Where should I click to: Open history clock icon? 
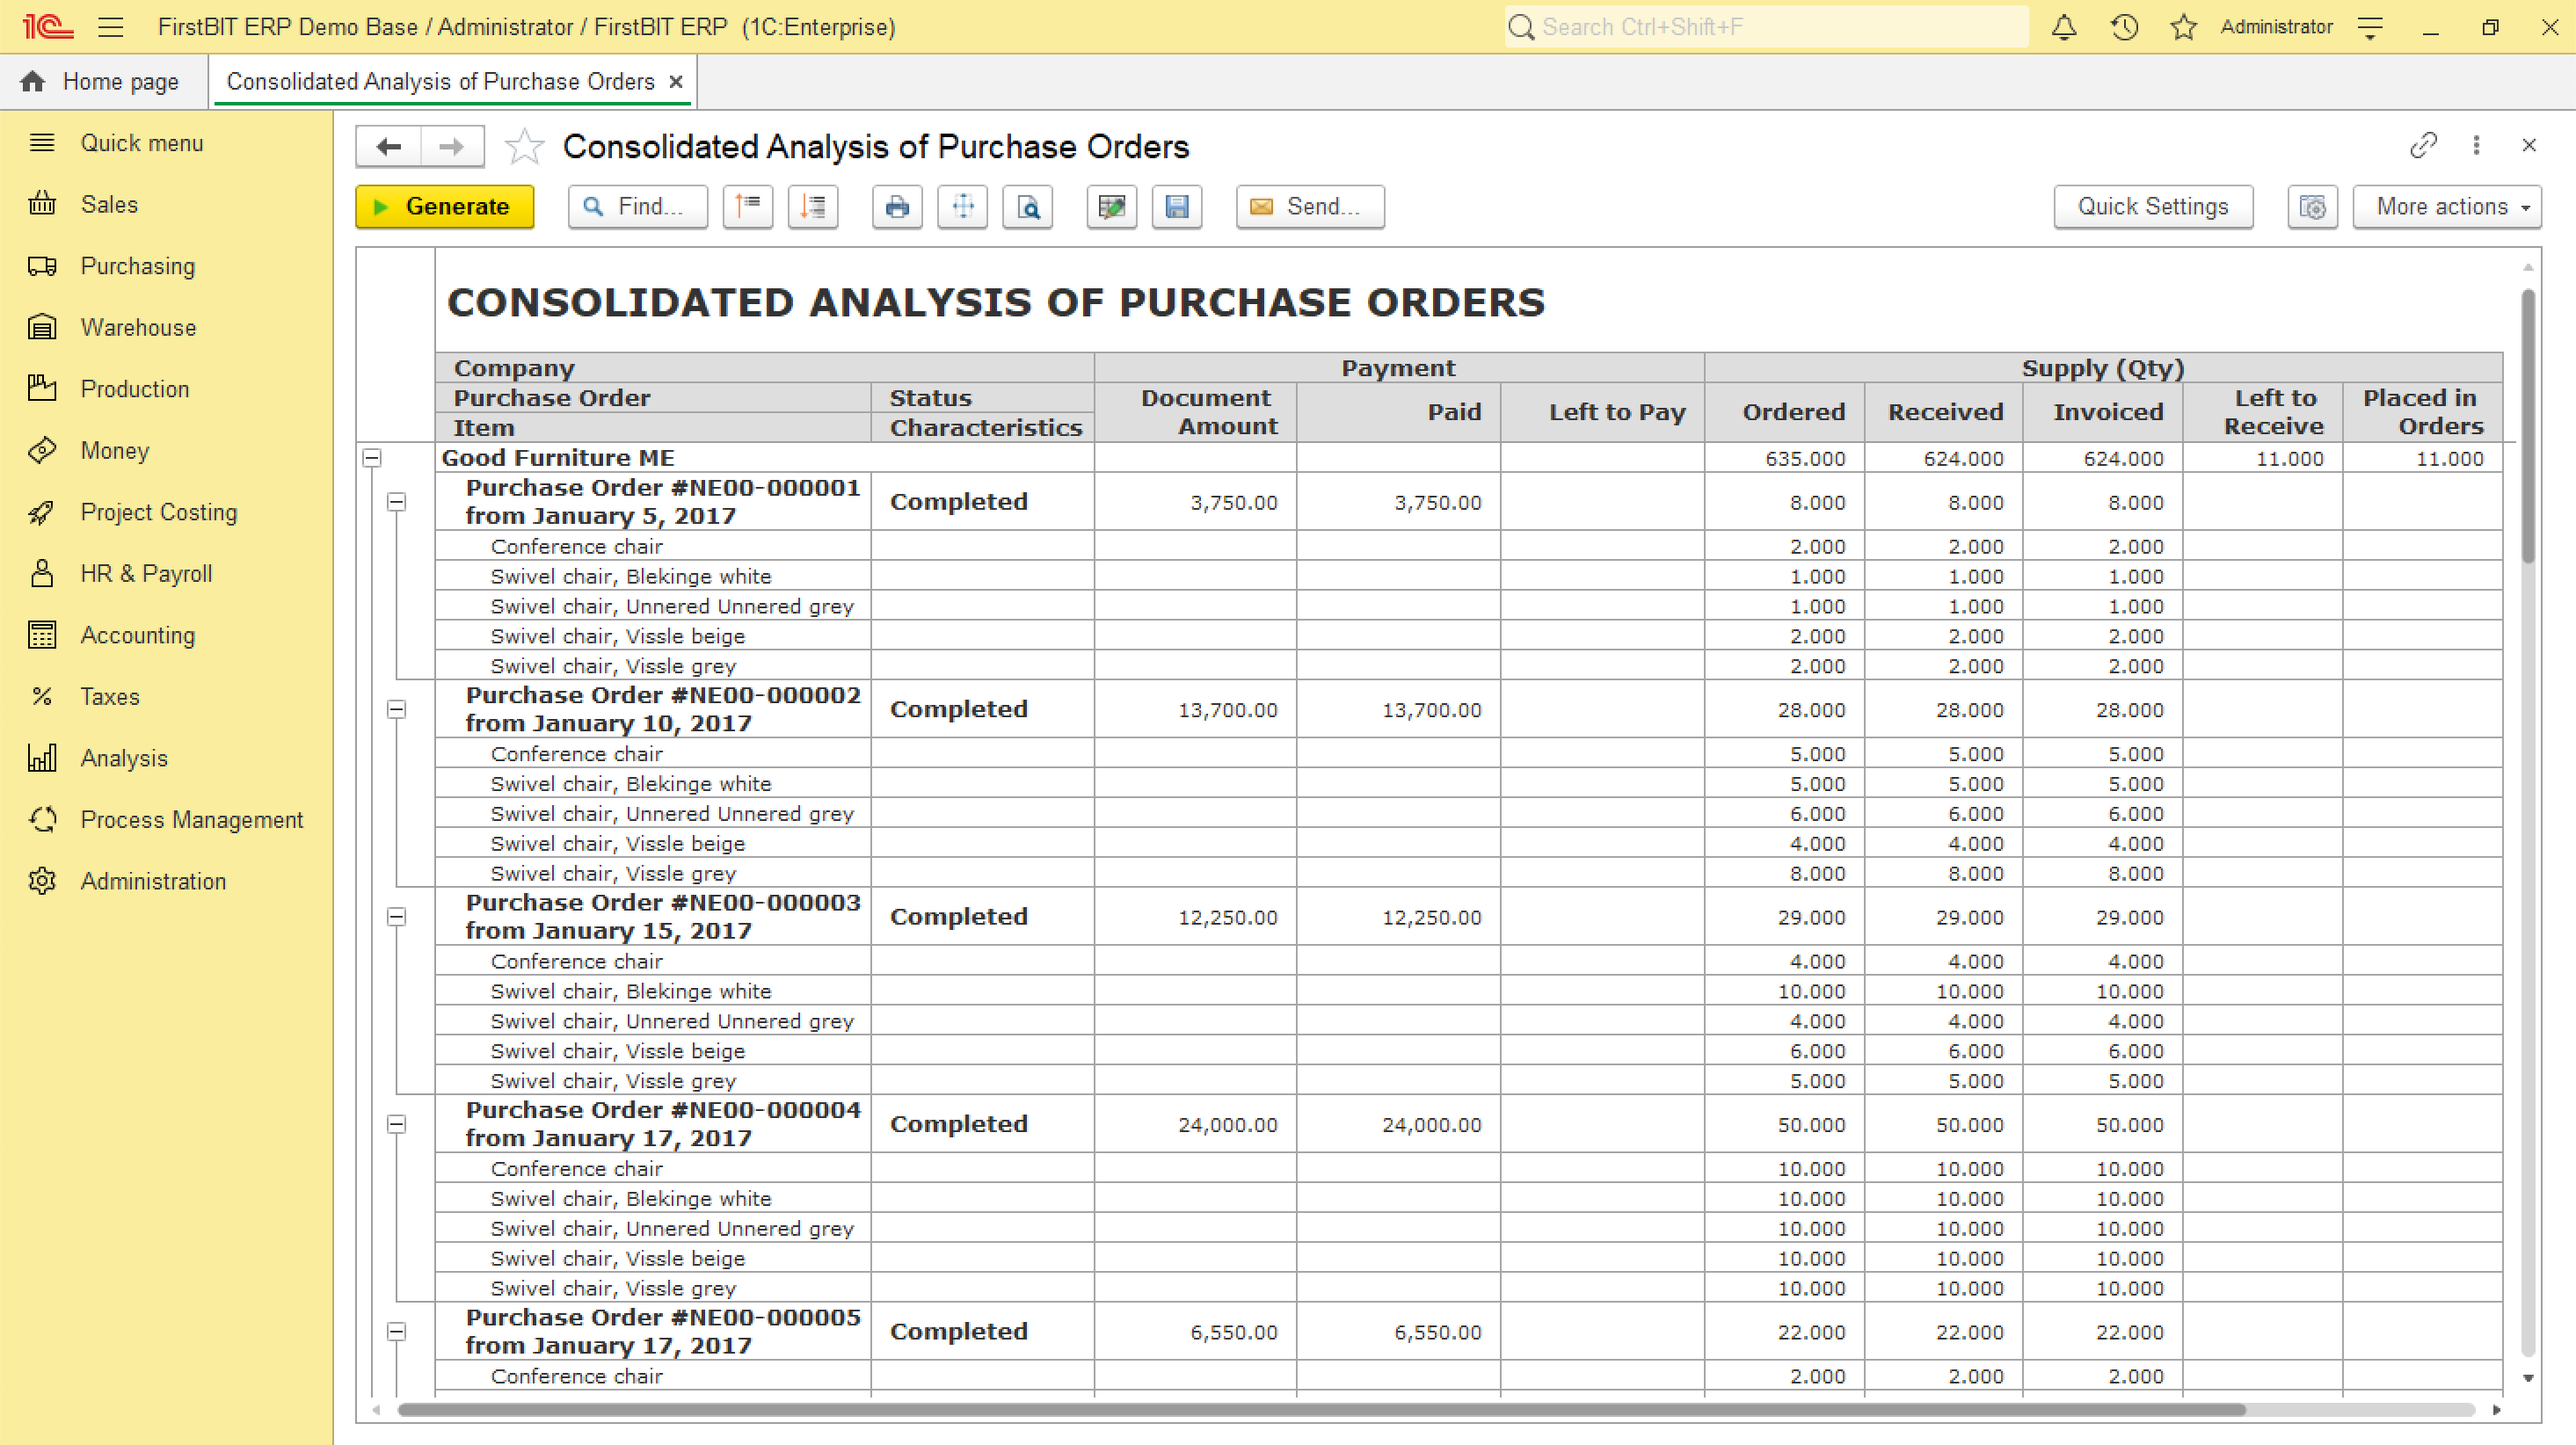coord(2124,27)
